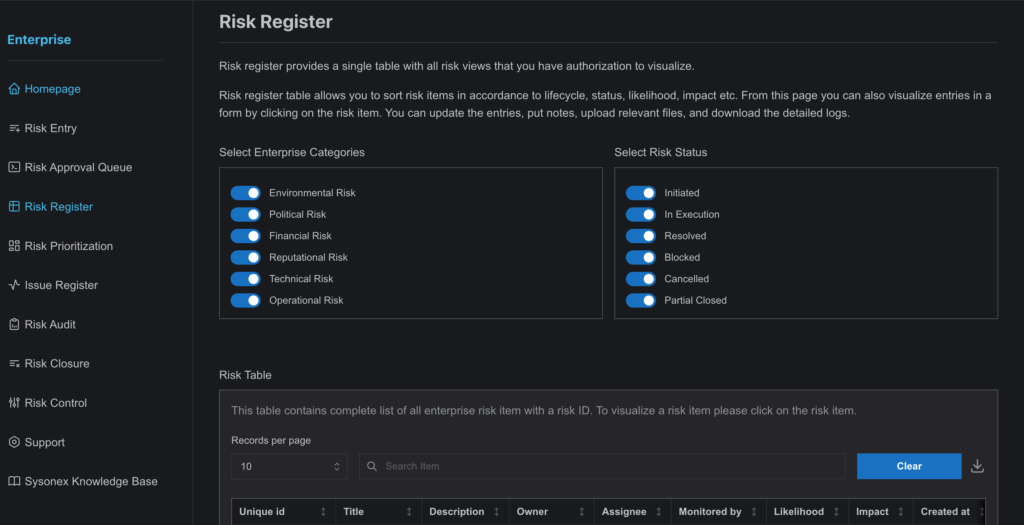Click the Risk Audit clipboard icon
Image resolution: width=1024 pixels, height=525 pixels.
tap(14, 324)
